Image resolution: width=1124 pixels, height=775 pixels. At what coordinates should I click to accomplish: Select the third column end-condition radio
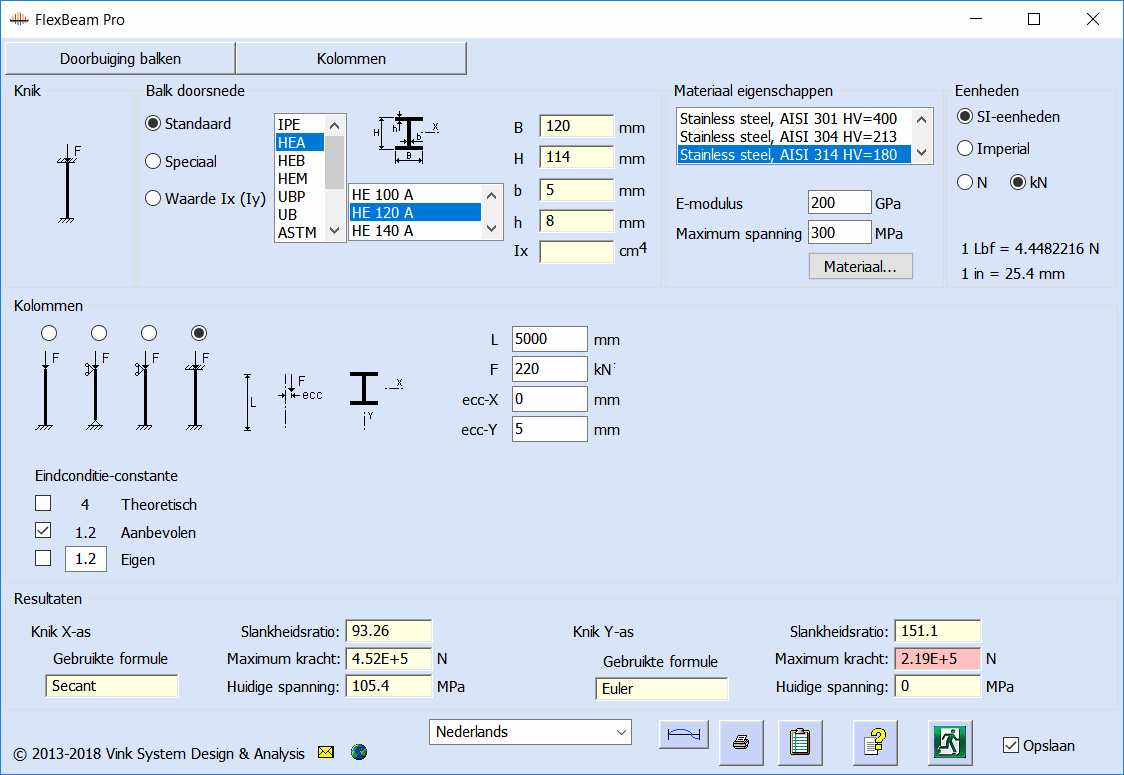pyautogui.click(x=149, y=333)
